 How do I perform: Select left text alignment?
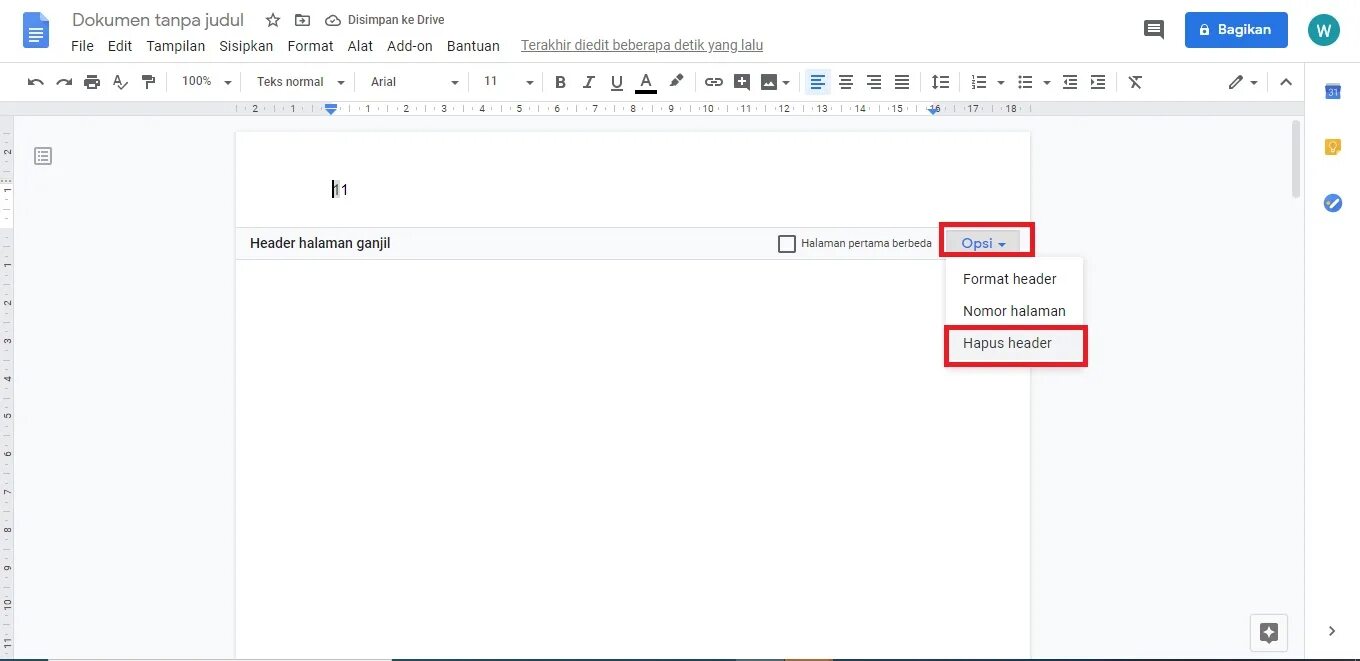coord(818,82)
